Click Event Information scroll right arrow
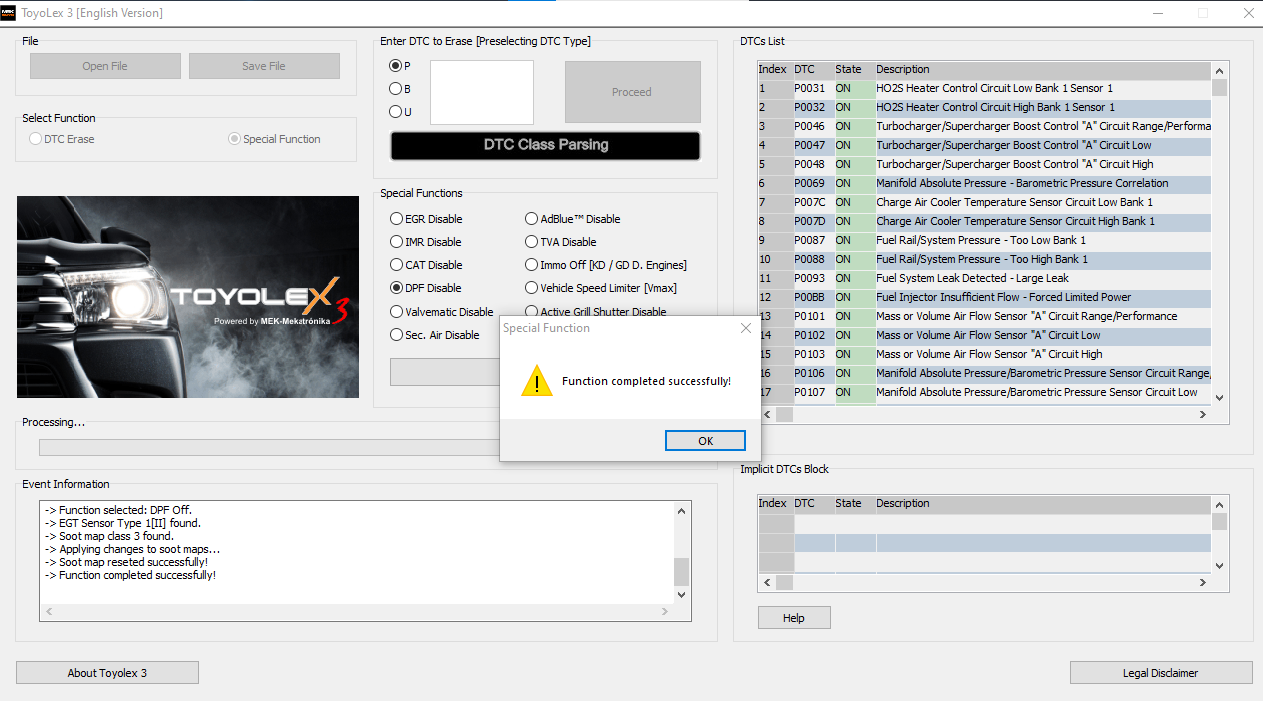The width and height of the screenshot is (1263, 701). tap(666, 611)
